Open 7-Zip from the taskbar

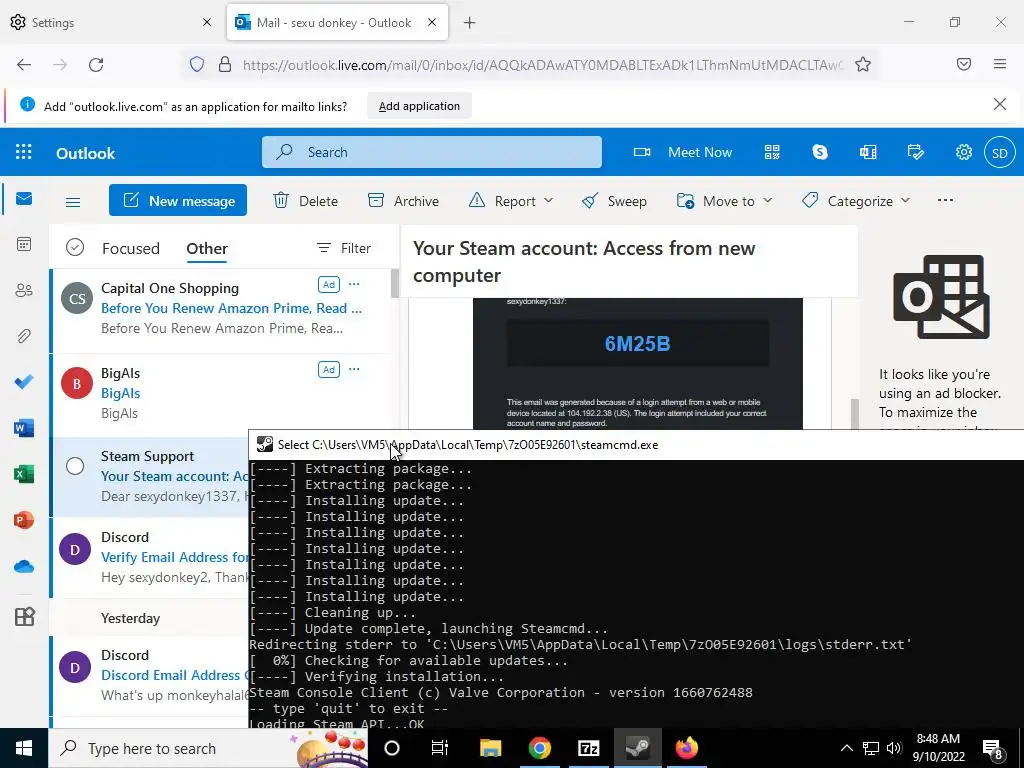pos(588,748)
